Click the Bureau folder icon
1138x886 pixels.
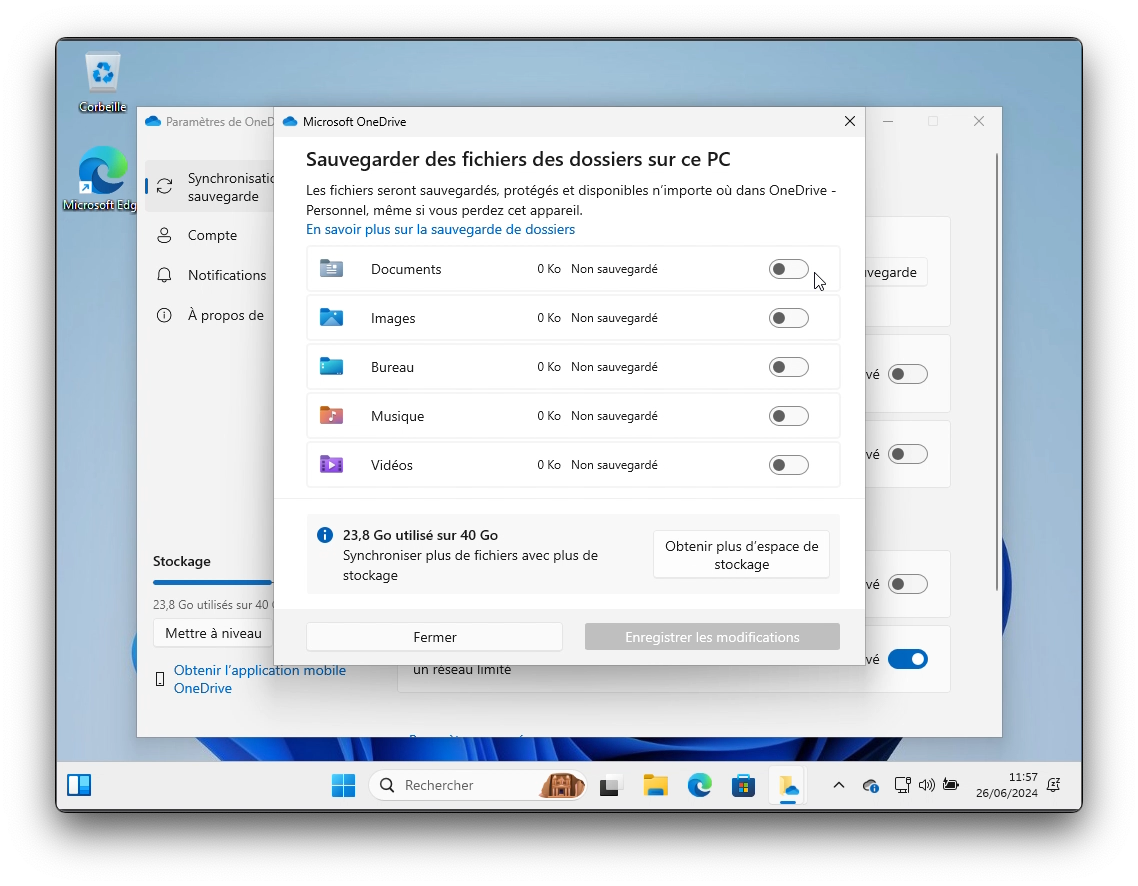pyautogui.click(x=331, y=367)
